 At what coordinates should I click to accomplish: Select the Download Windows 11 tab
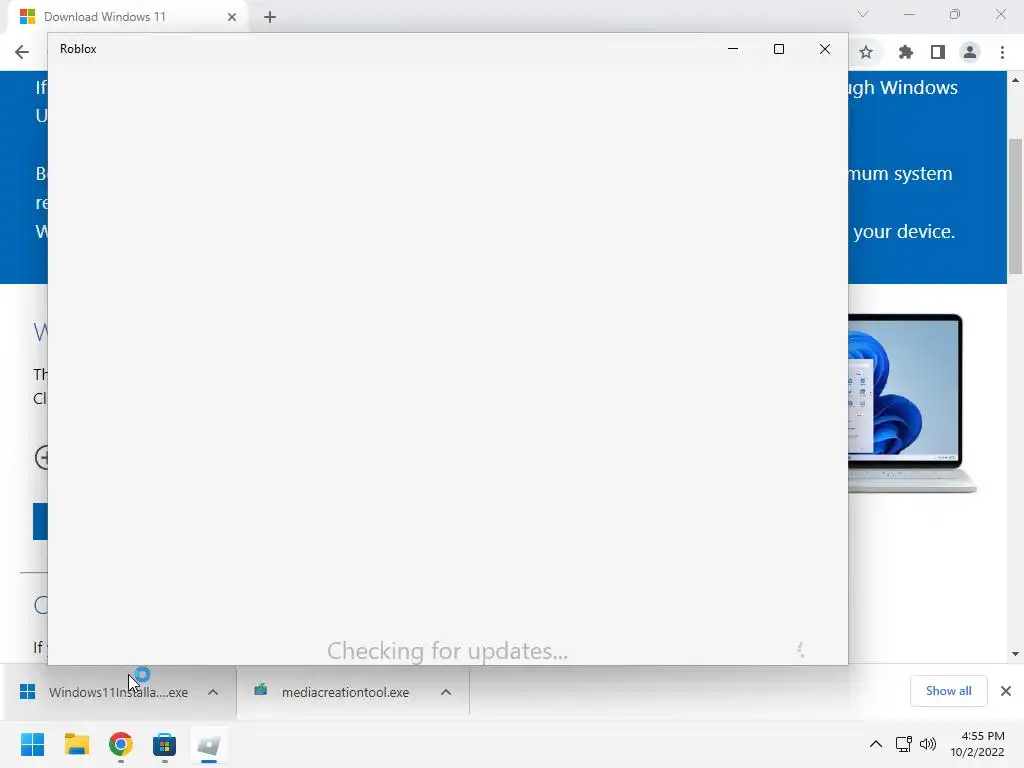click(128, 17)
